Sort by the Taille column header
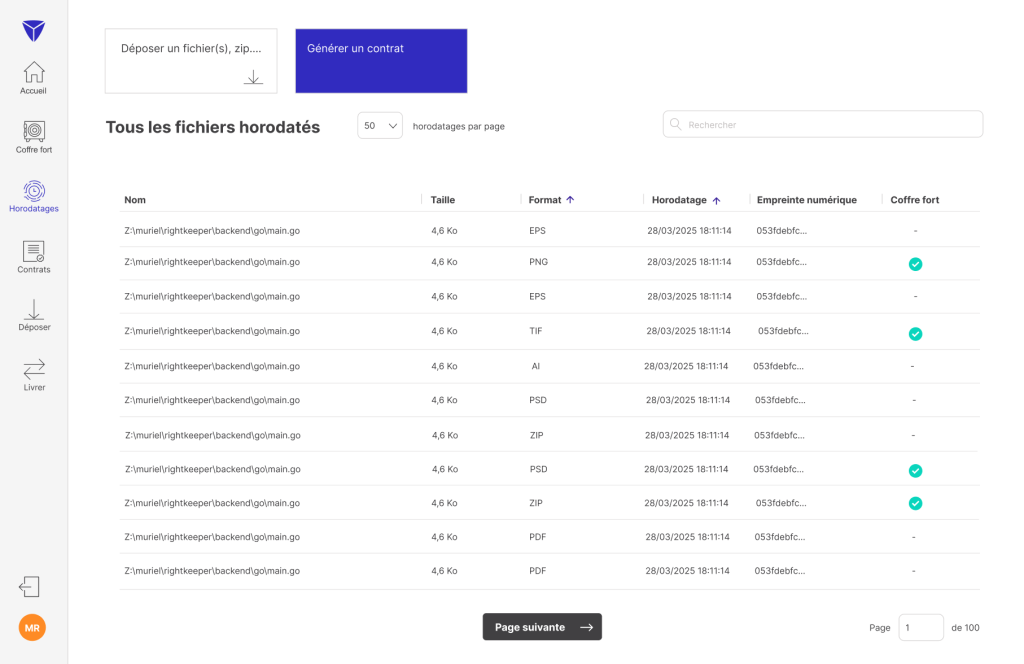Viewport: 1024px width, 664px height. pyautogui.click(x=443, y=200)
